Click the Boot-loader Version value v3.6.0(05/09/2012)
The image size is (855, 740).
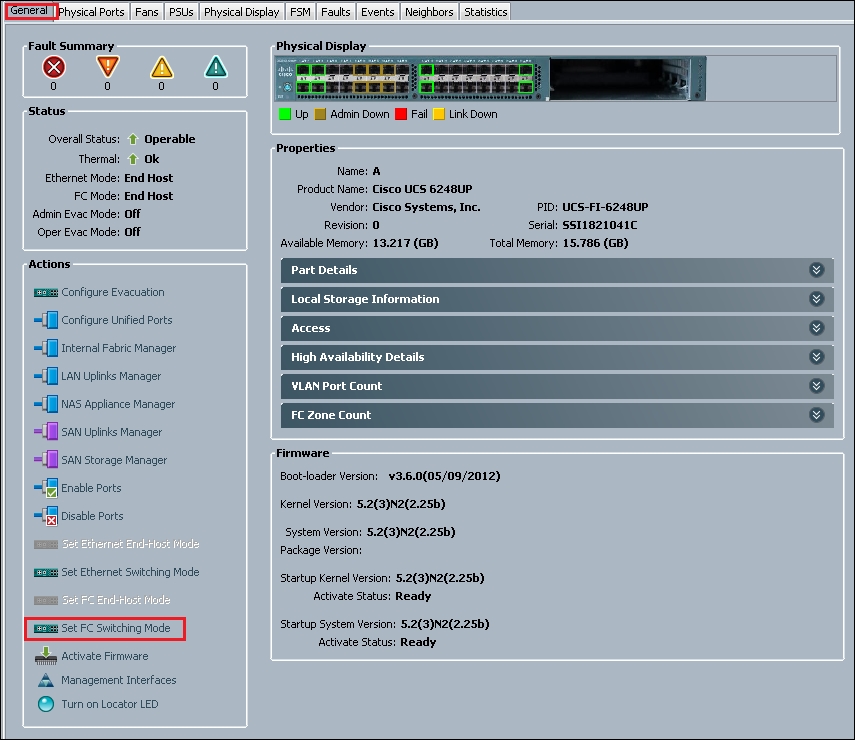coord(444,476)
